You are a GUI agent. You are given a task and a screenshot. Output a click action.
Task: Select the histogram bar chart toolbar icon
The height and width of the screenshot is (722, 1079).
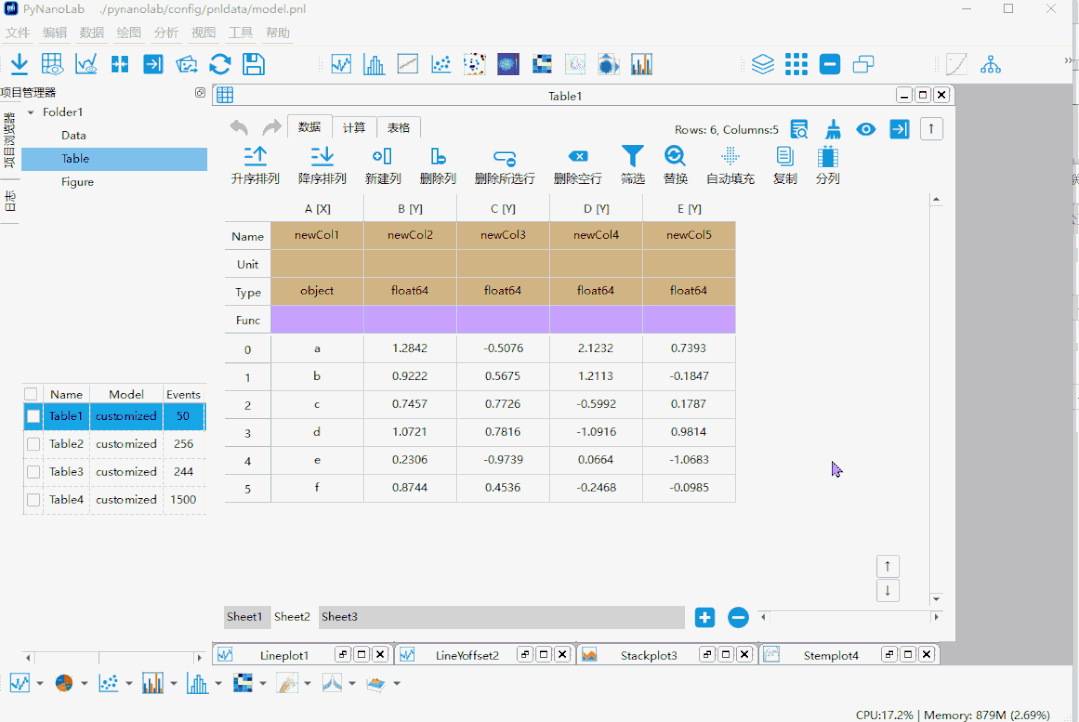tap(374, 64)
